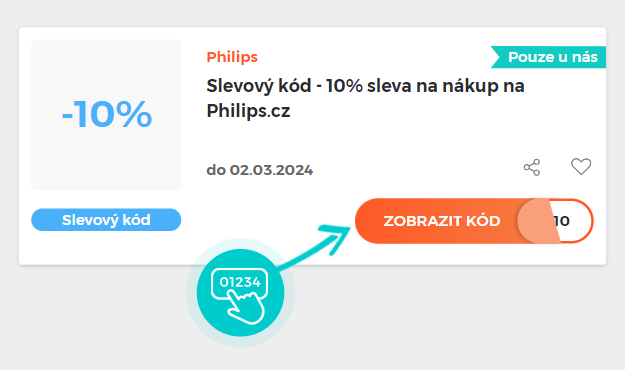The width and height of the screenshot is (625, 370).
Task: Click the teal arrow pointing to the button
Action: [315, 246]
